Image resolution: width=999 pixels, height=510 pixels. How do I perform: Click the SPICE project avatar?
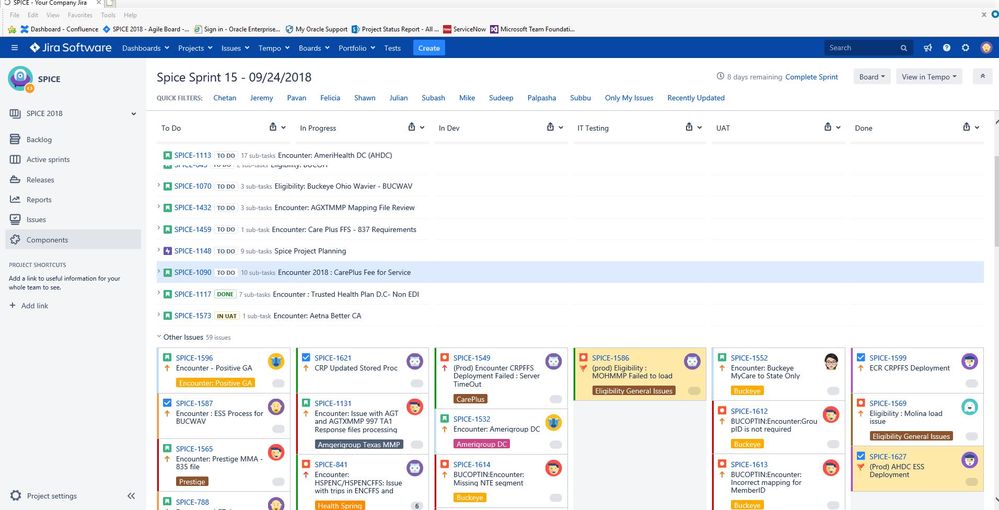[20, 79]
